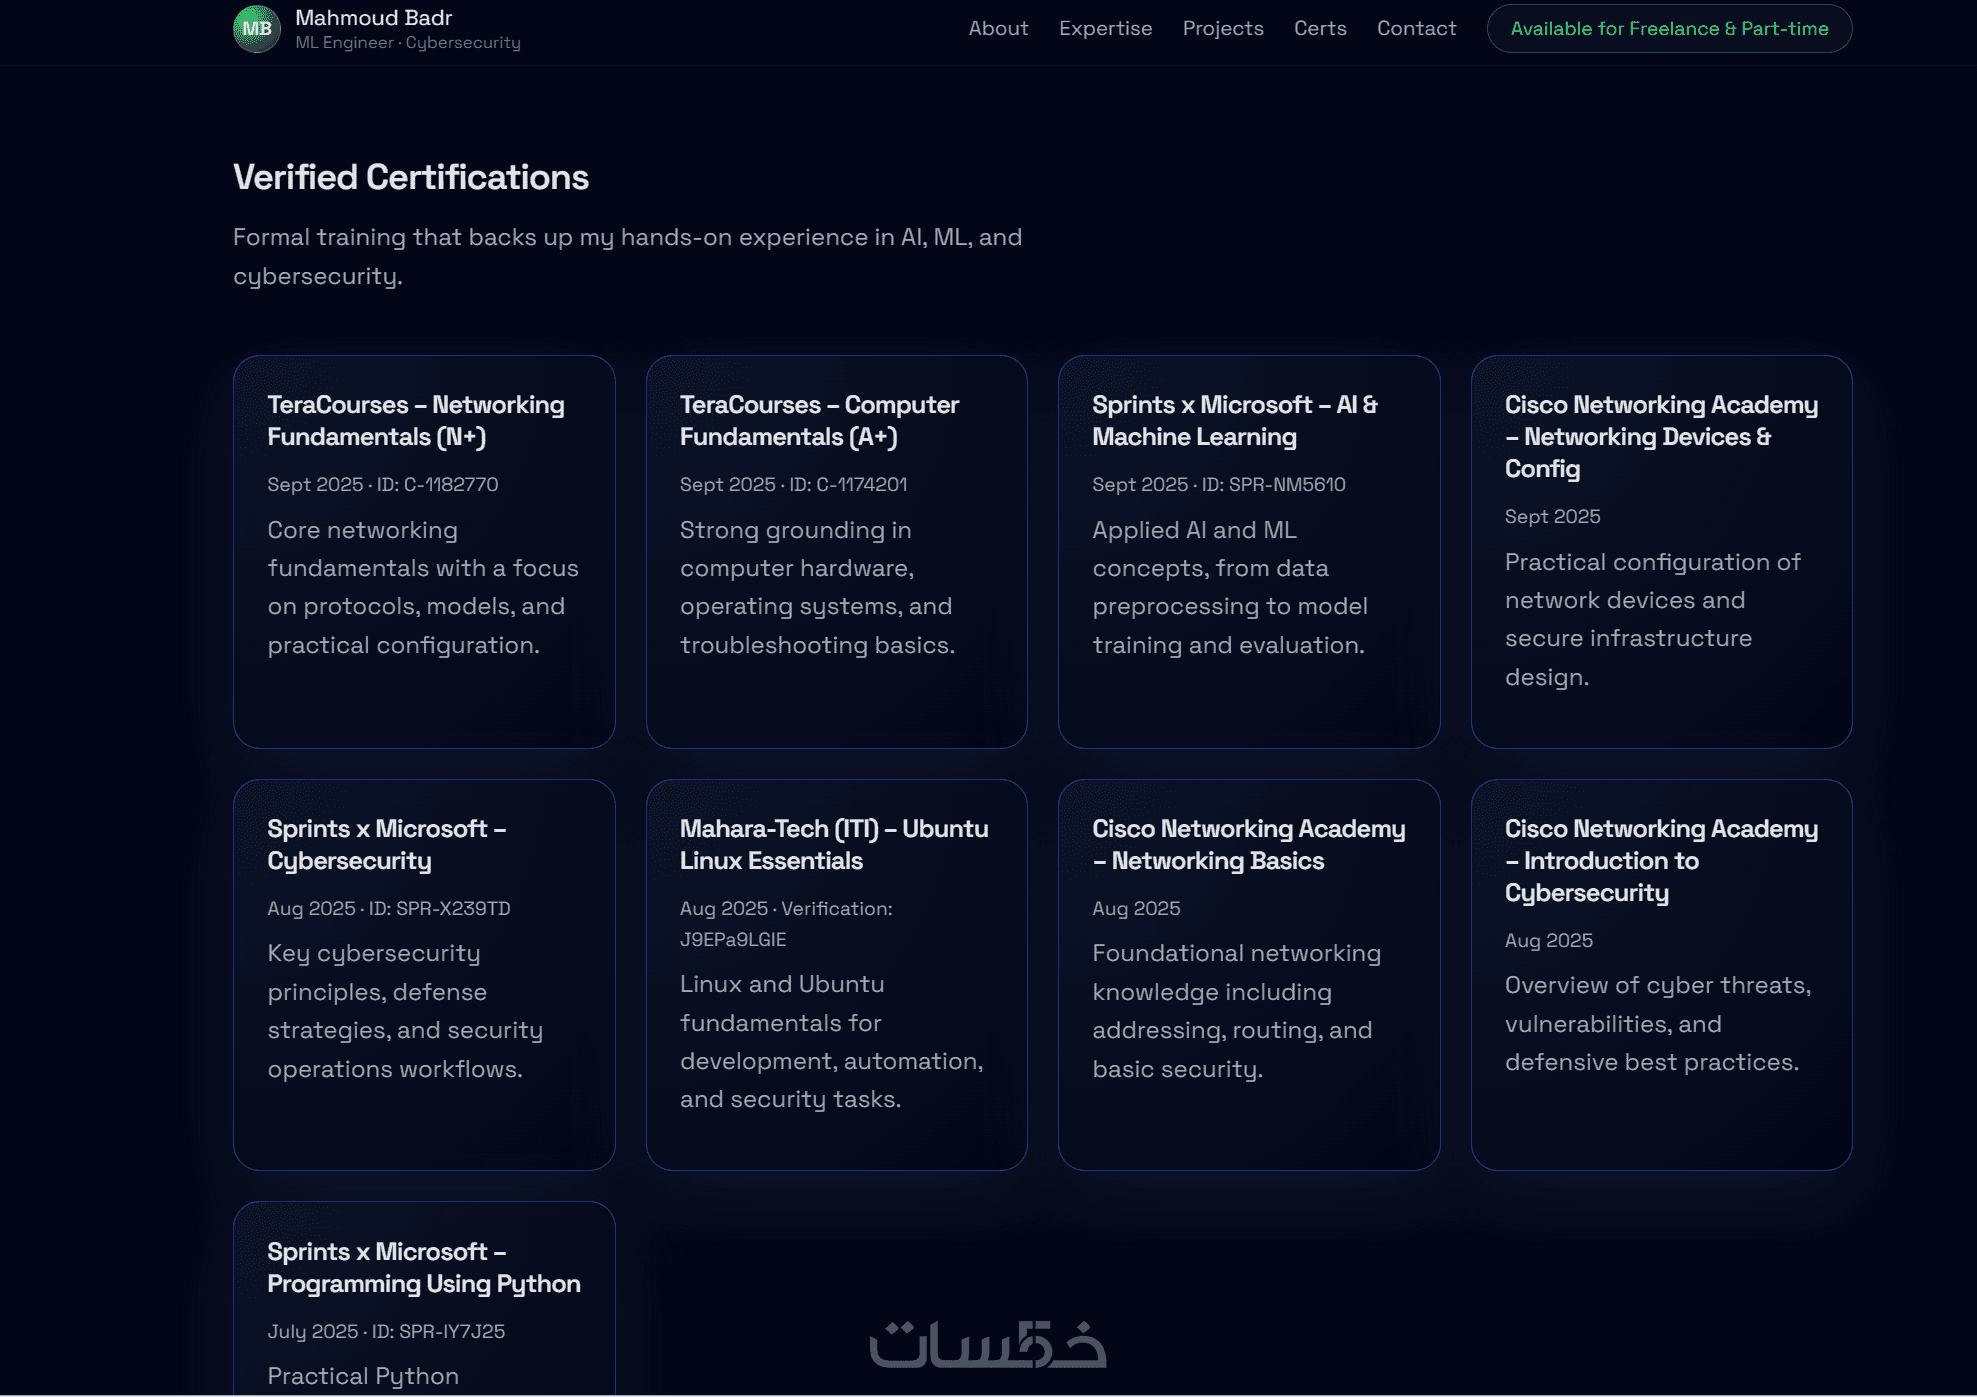Screen dimensions: 1977x1397
Task: Click Cisco Introduction to Cybersecurity card
Action: (x=1660, y=974)
